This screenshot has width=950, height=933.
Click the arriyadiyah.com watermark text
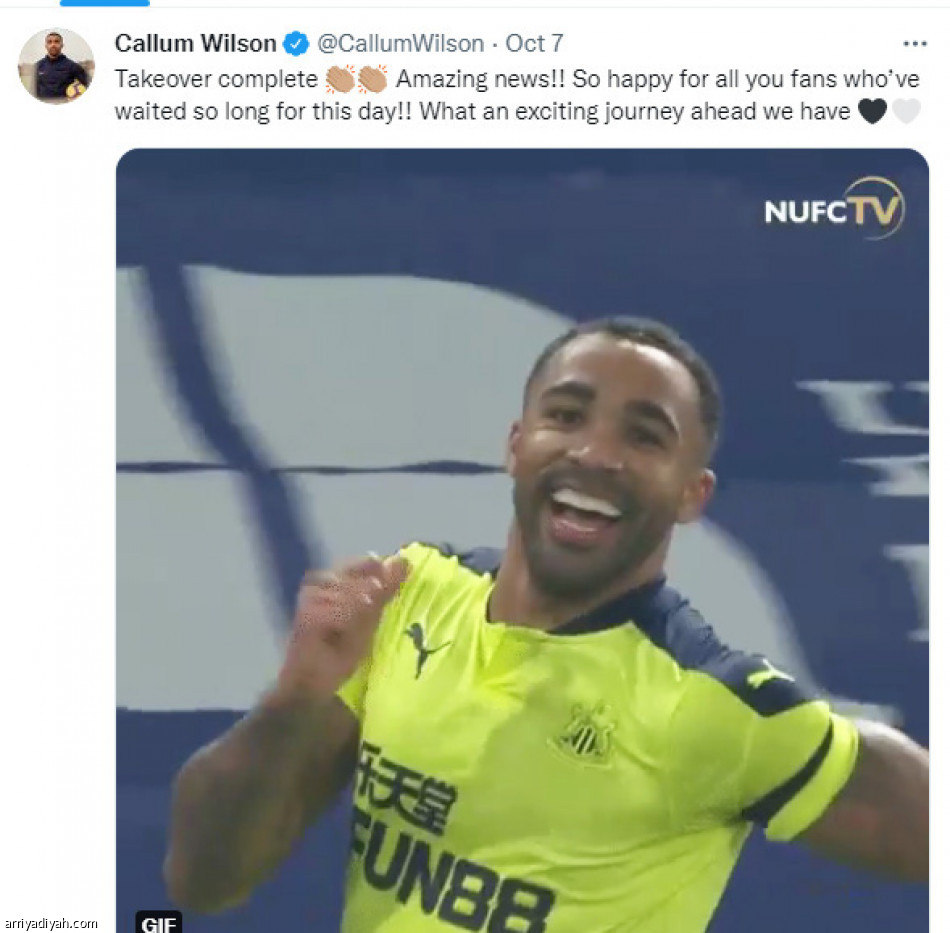click(51, 923)
